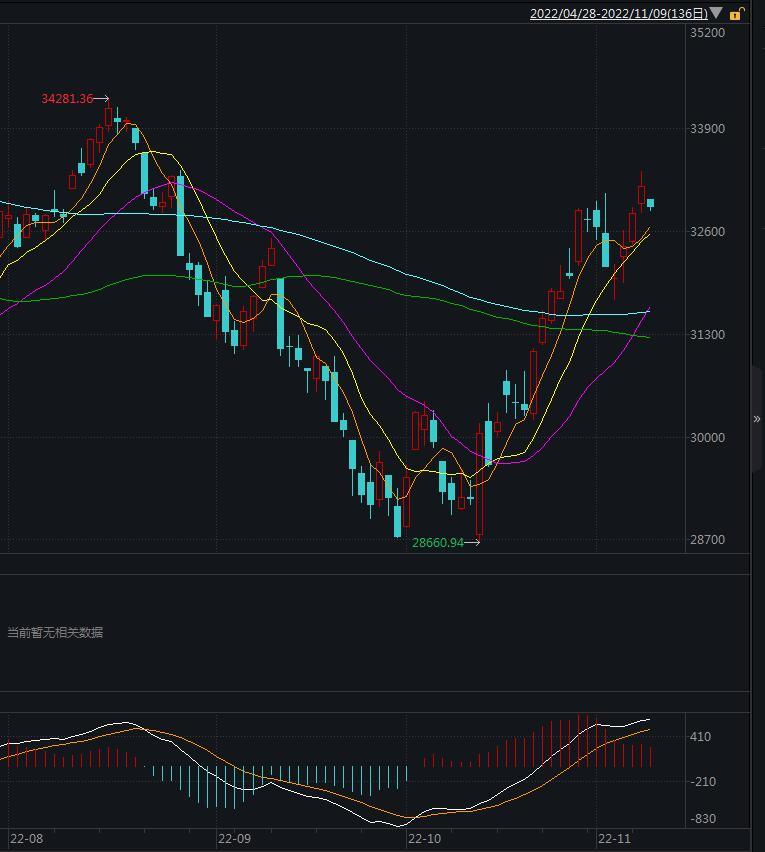
Task: Open the date range dropdown triangle
Action: tap(716, 14)
